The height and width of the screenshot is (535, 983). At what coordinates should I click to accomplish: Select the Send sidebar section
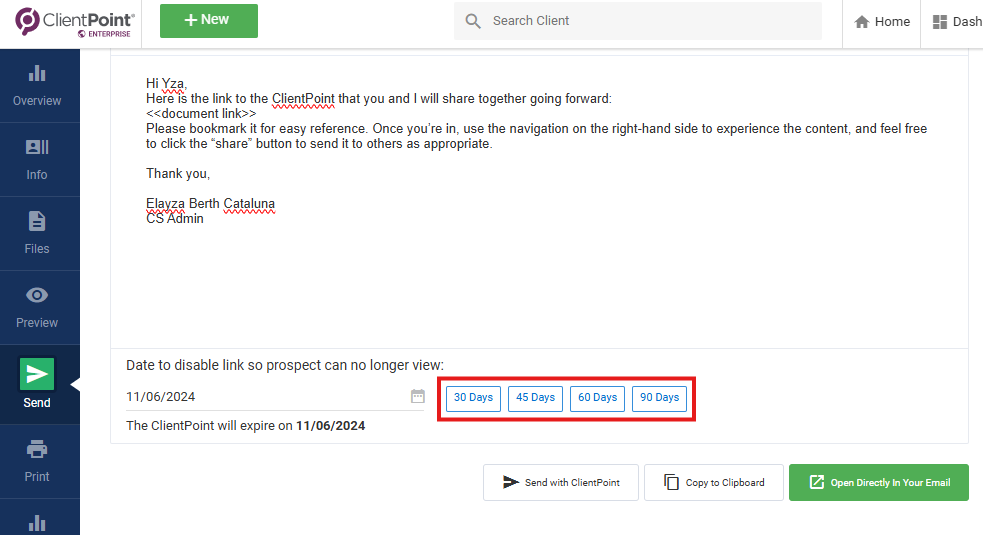pyautogui.click(x=37, y=384)
